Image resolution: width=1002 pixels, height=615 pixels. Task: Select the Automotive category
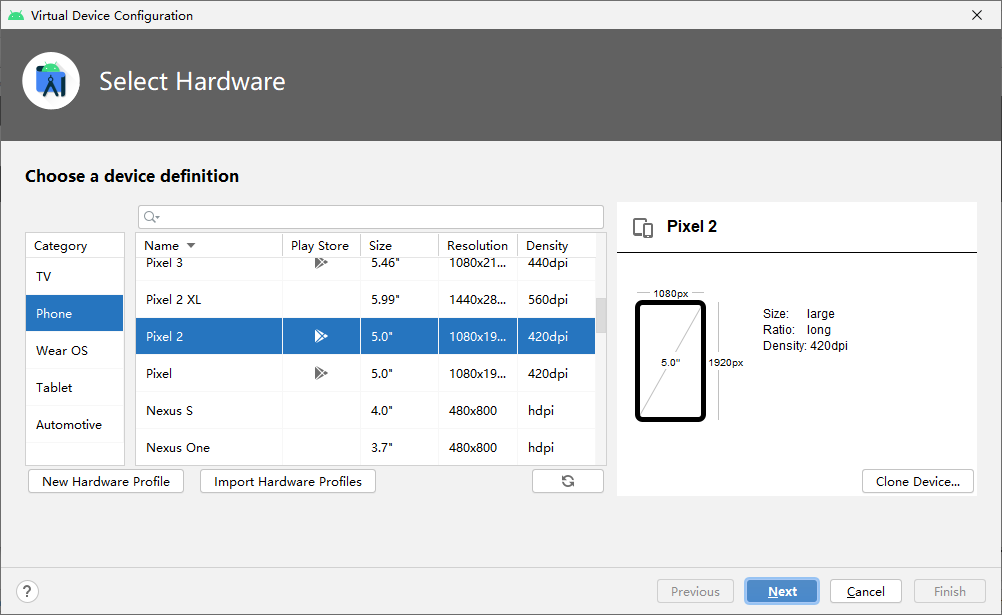coord(75,424)
